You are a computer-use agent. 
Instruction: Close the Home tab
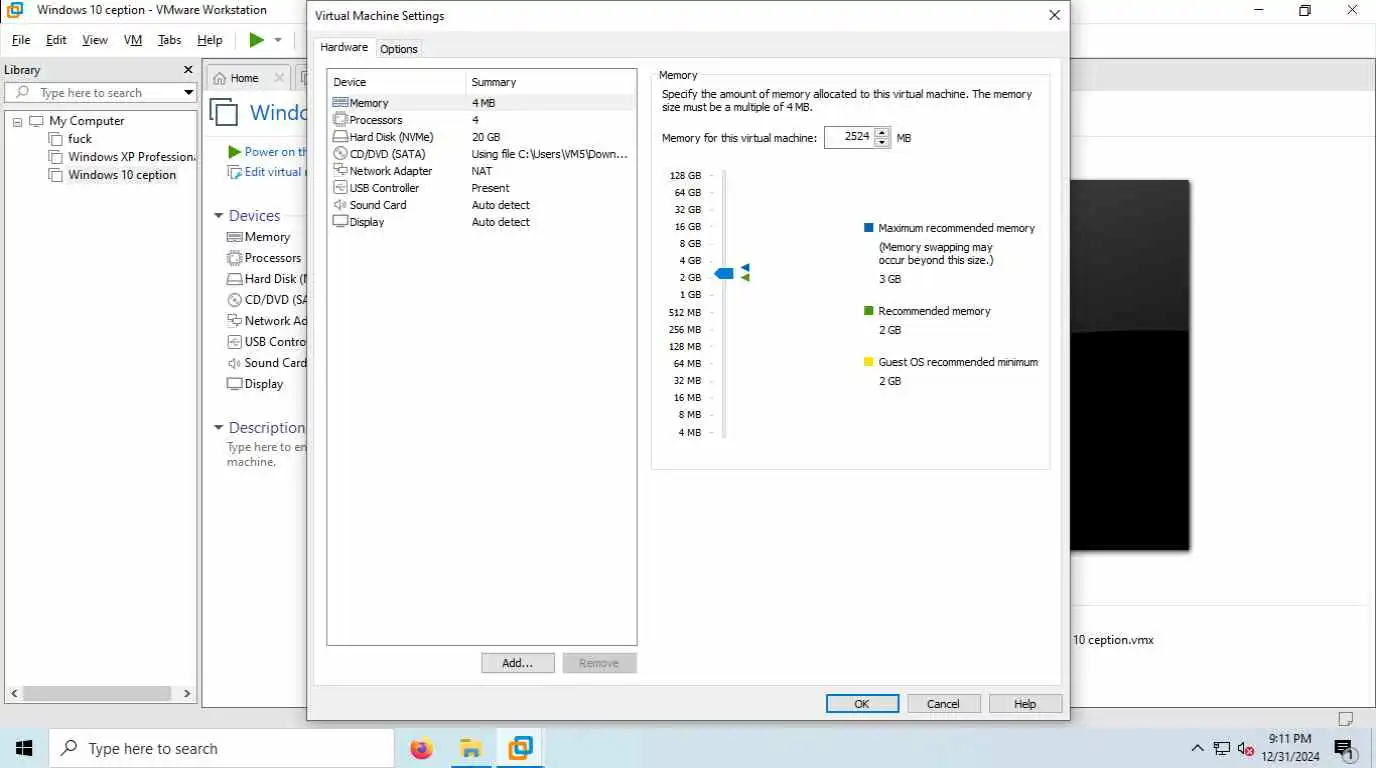278,78
